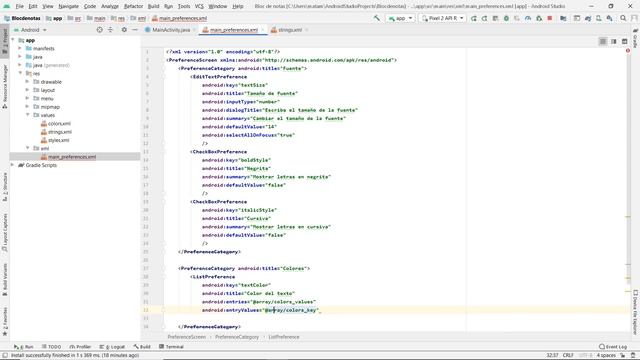Collapse the res folder
Viewport: 640px width, 360px height.
[x=20, y=73]
